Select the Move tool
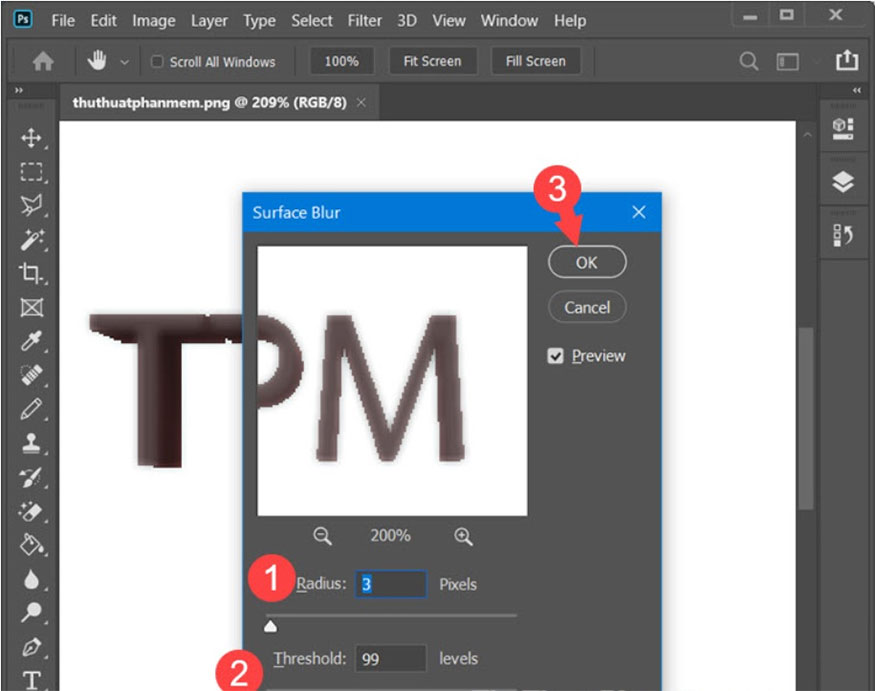This screenshot has width=875, height=691. point(33,139)
